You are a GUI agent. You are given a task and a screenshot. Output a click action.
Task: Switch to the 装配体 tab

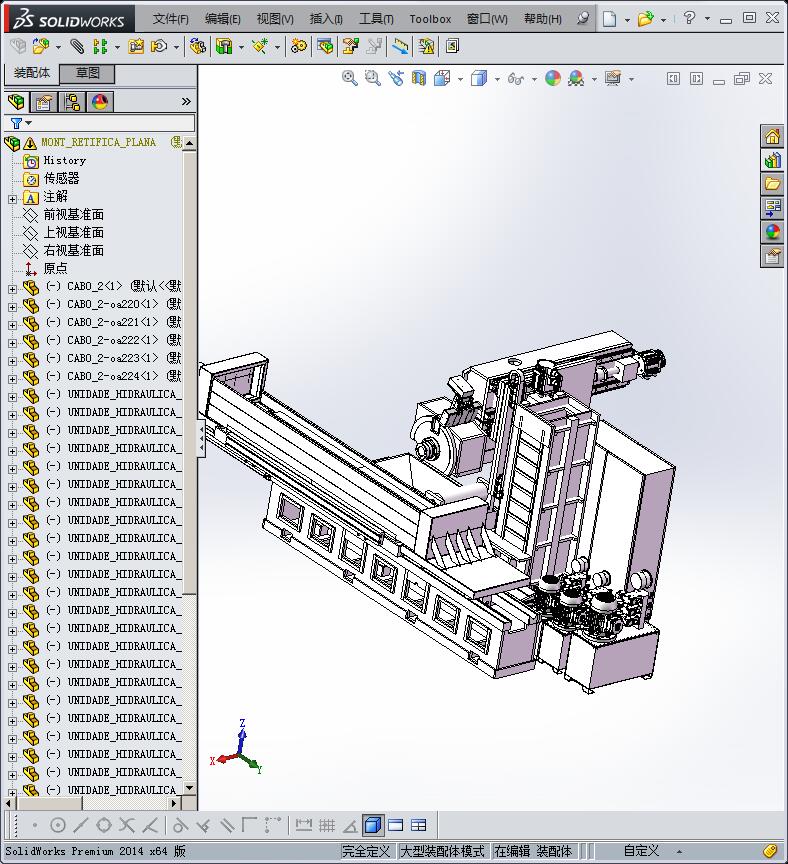[31, 73]
